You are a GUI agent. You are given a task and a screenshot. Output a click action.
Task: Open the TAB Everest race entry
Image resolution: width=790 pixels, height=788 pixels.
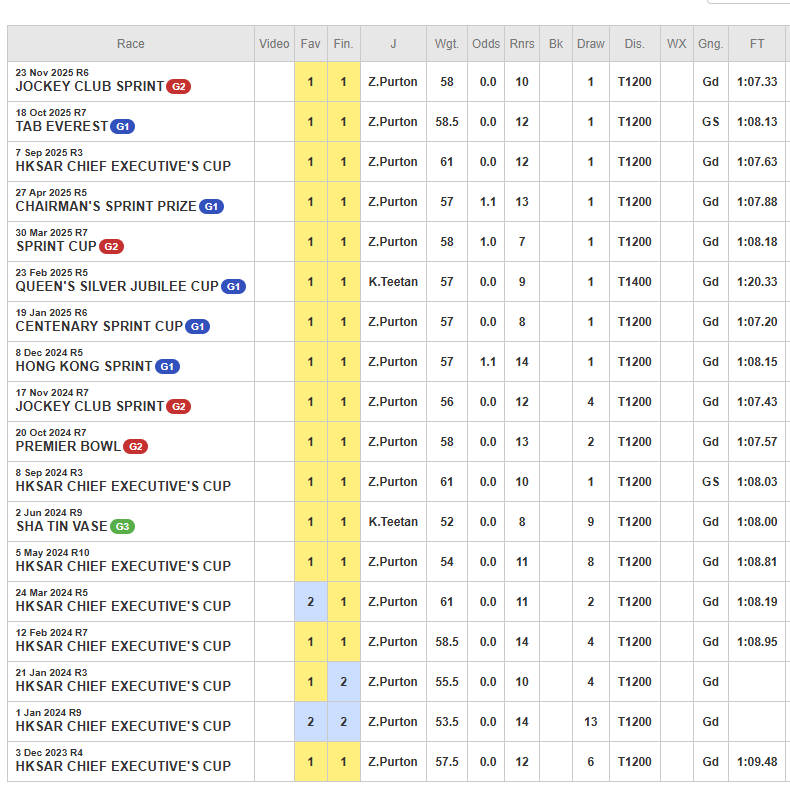tap(61, 126)
